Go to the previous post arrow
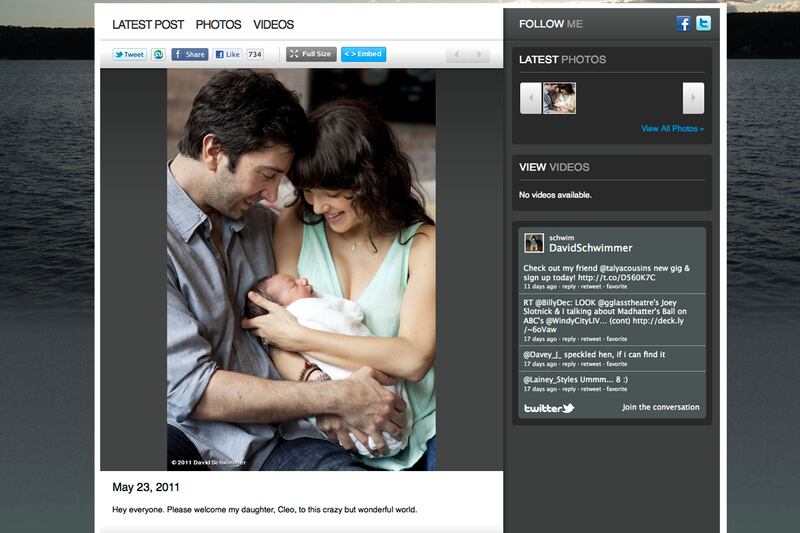 (457, 54)
